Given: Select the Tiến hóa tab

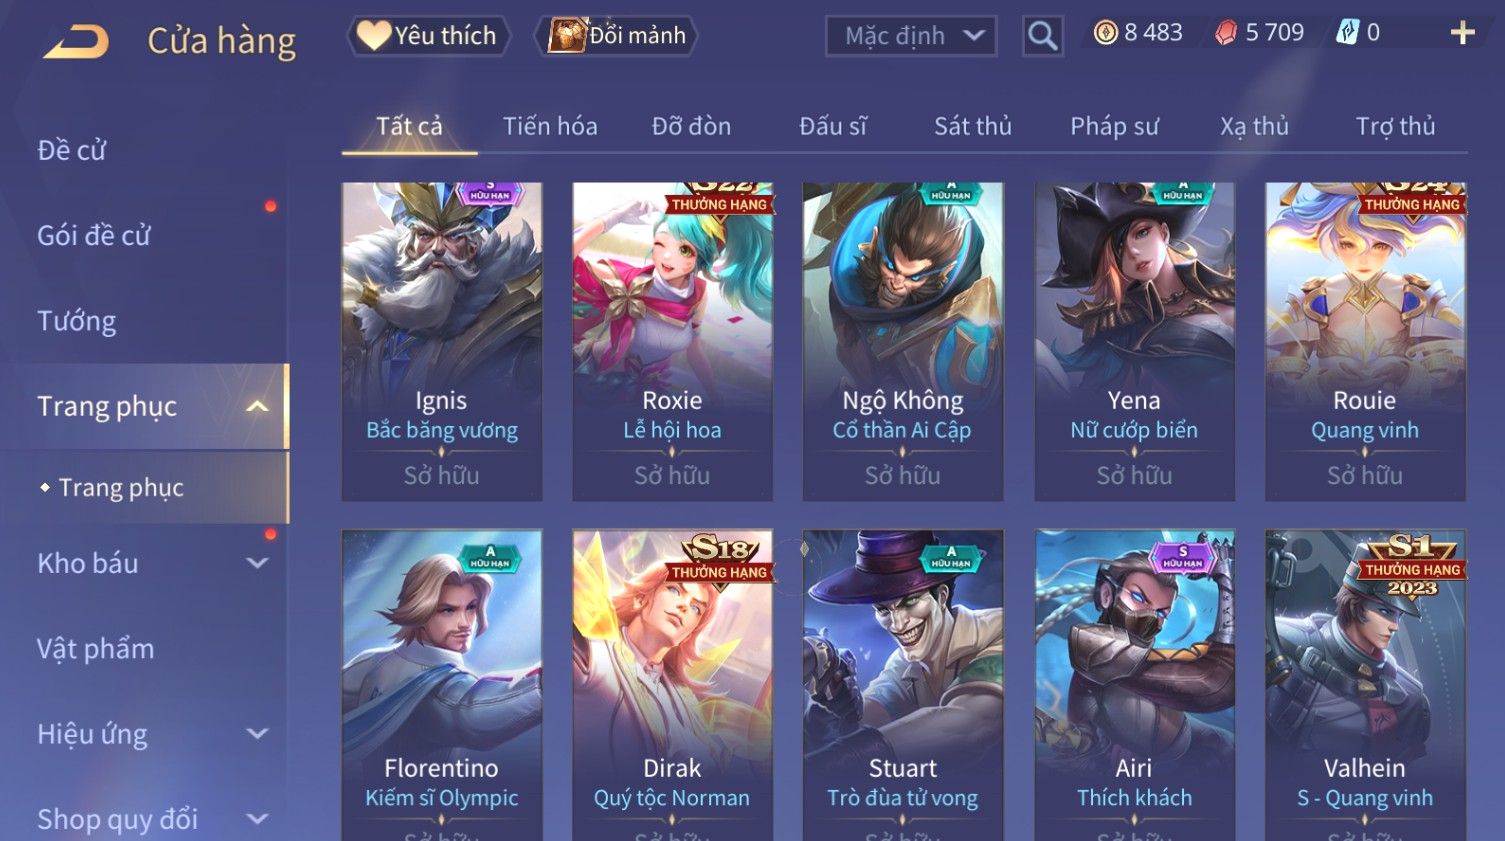Looking at the screenshot, I should pos(550,126).
